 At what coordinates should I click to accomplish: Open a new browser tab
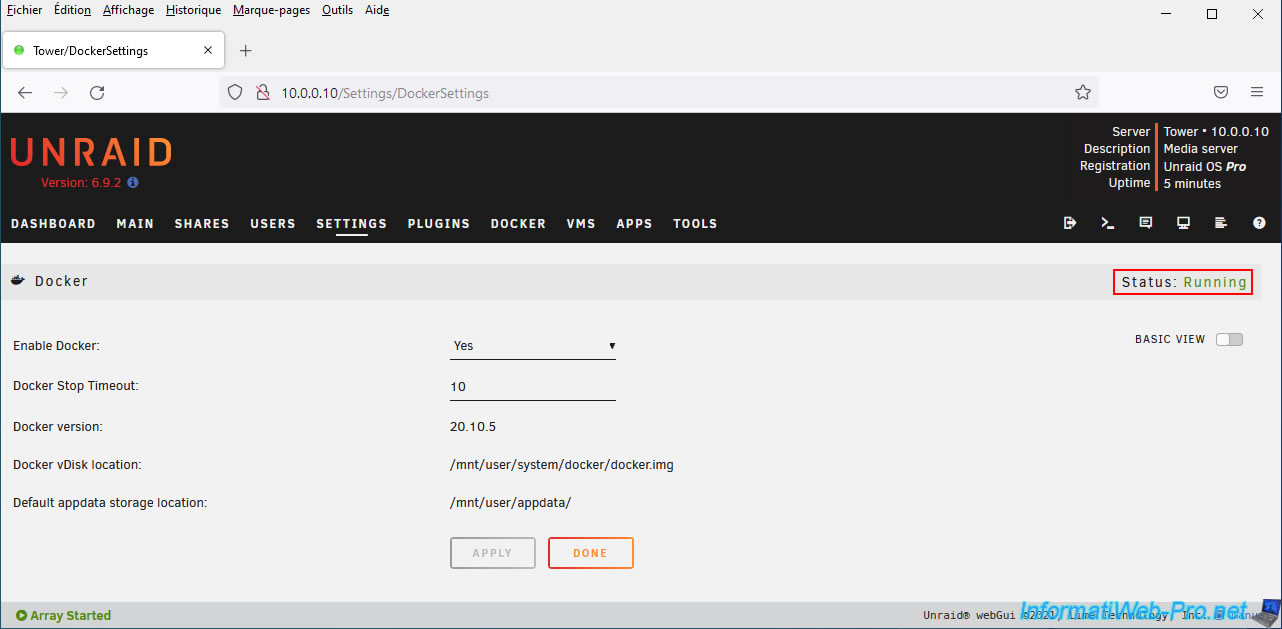point(246,51)
